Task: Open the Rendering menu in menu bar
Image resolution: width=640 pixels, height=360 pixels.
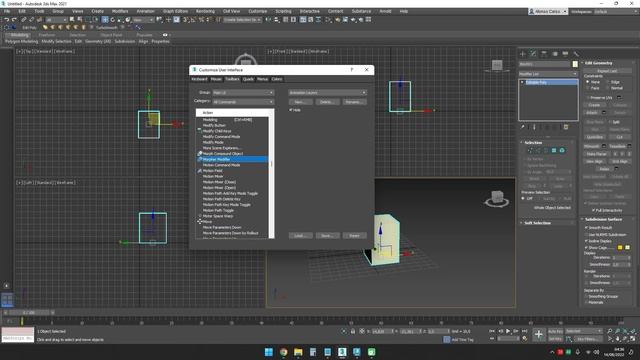Action: (205, 11)
